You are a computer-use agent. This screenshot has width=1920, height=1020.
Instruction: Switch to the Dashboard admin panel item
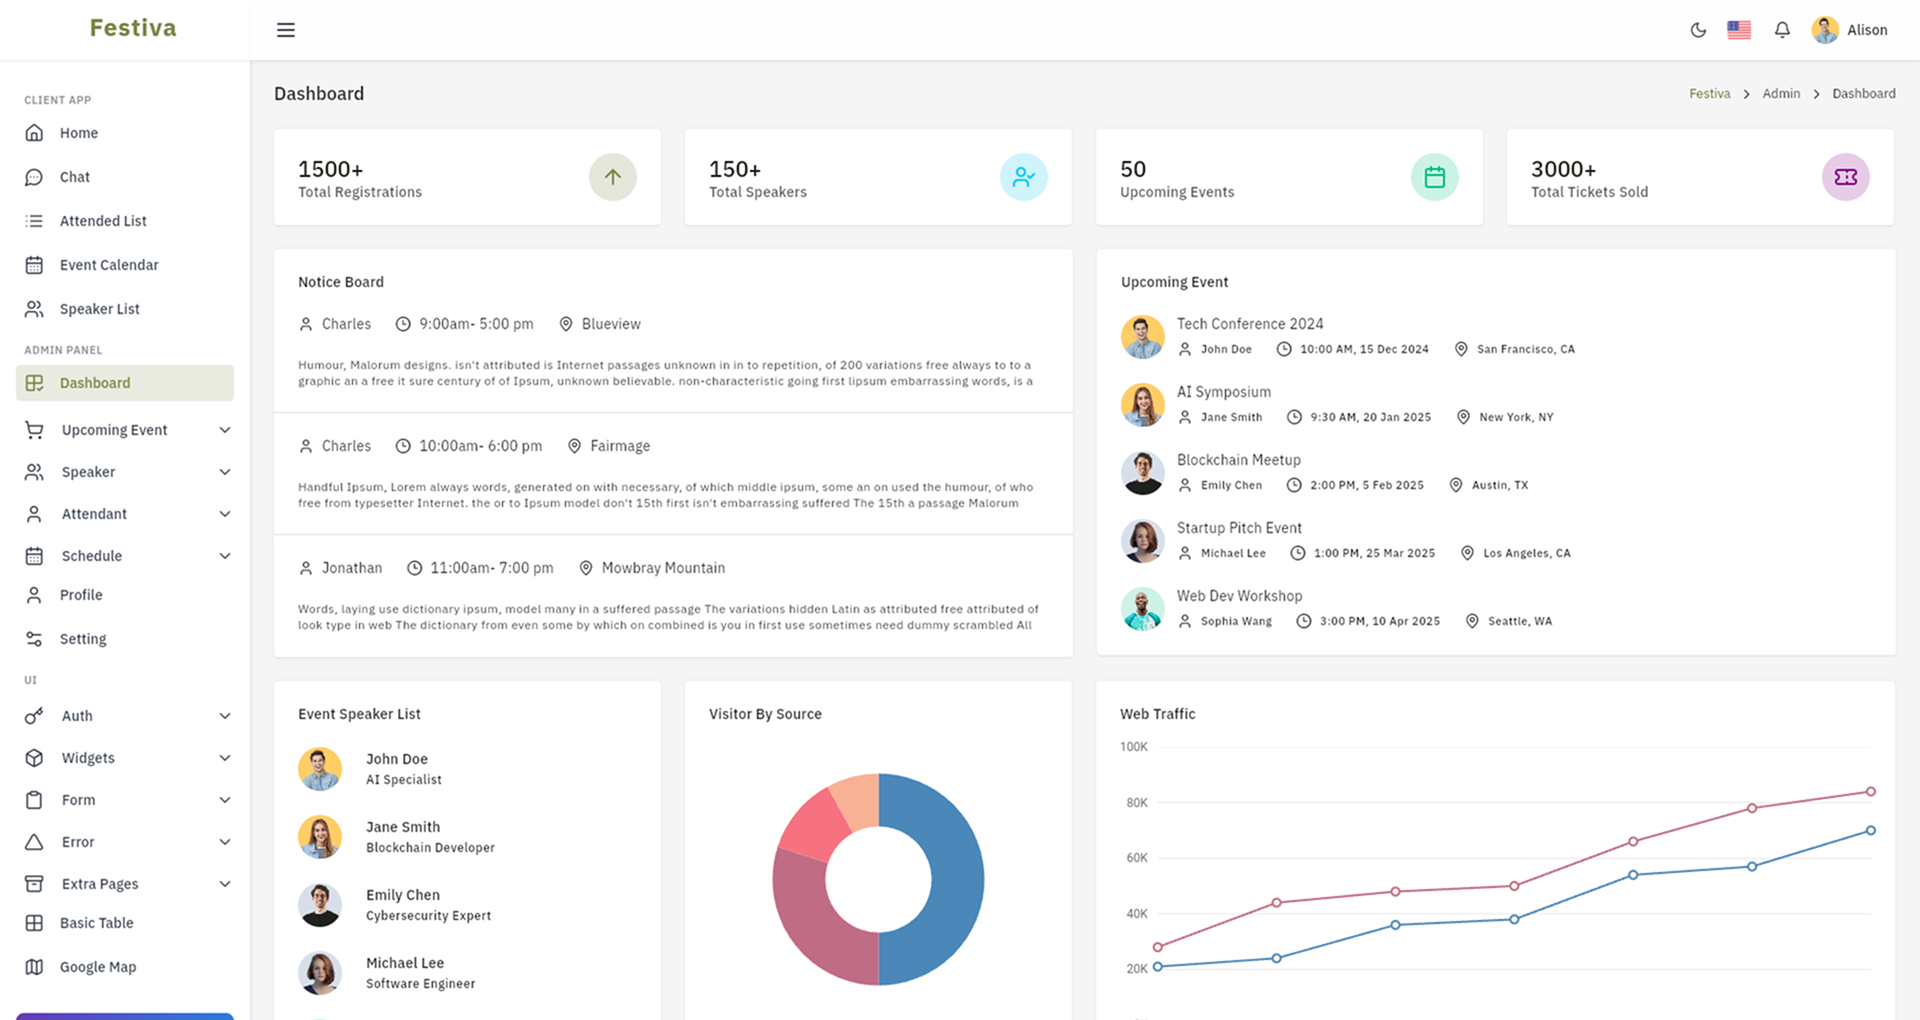point(95,382)
